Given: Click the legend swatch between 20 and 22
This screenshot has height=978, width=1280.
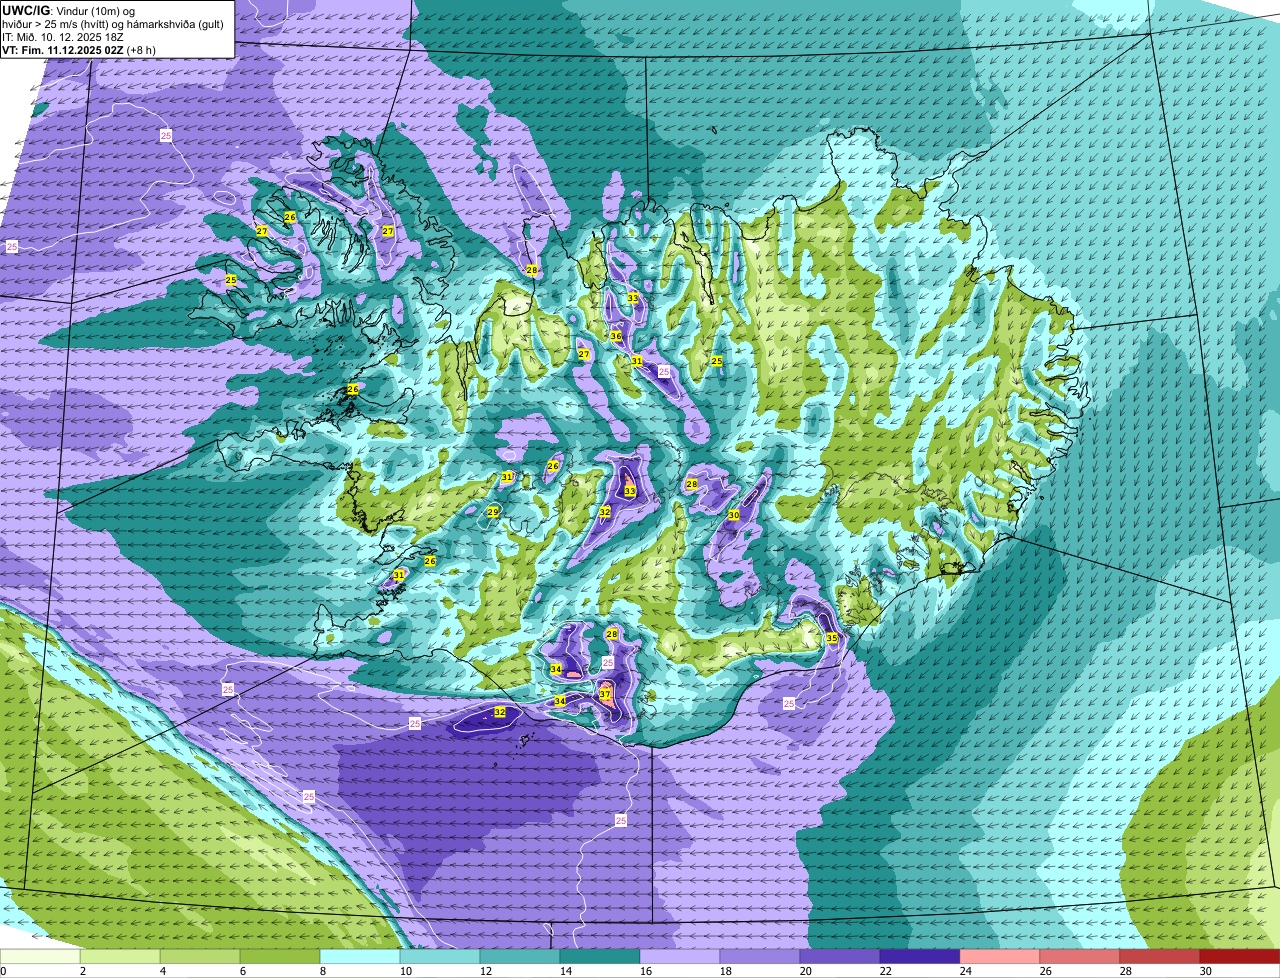Looking at the screenshot, I should click(x=840, y=956).
